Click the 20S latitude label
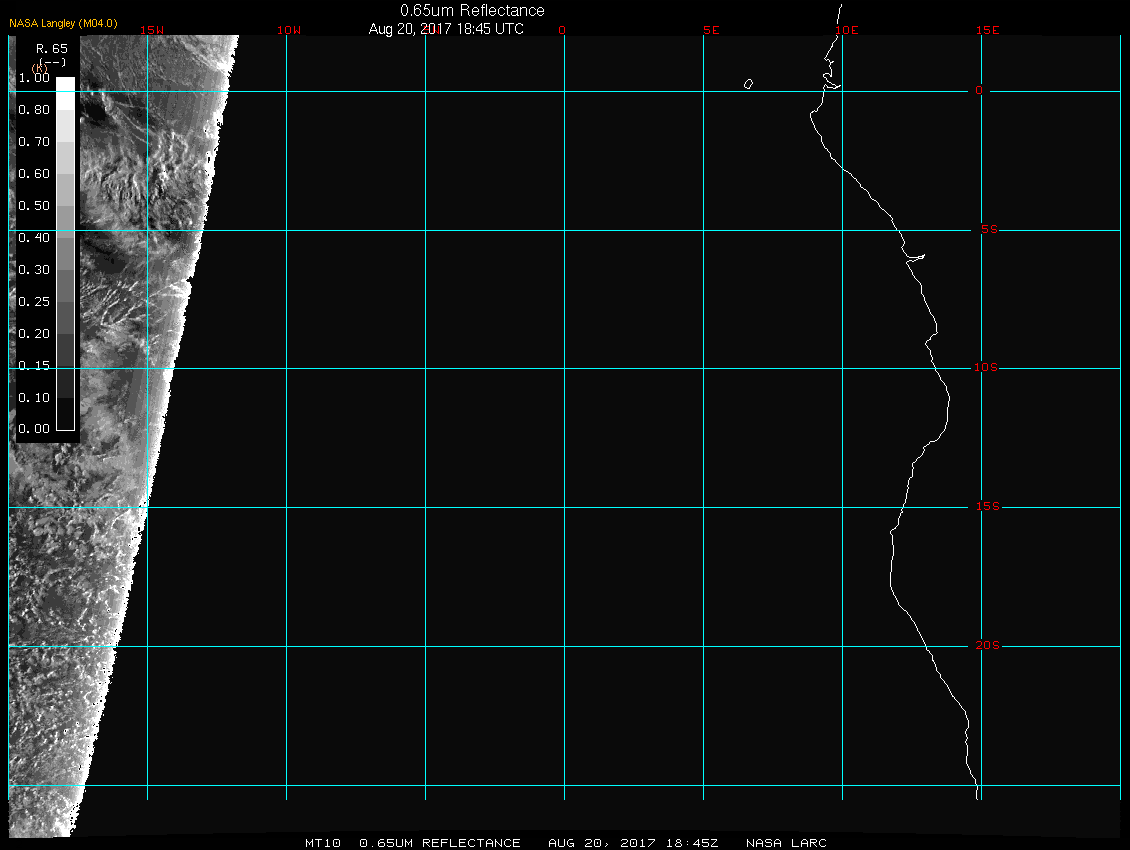 [x=986, y=646]
